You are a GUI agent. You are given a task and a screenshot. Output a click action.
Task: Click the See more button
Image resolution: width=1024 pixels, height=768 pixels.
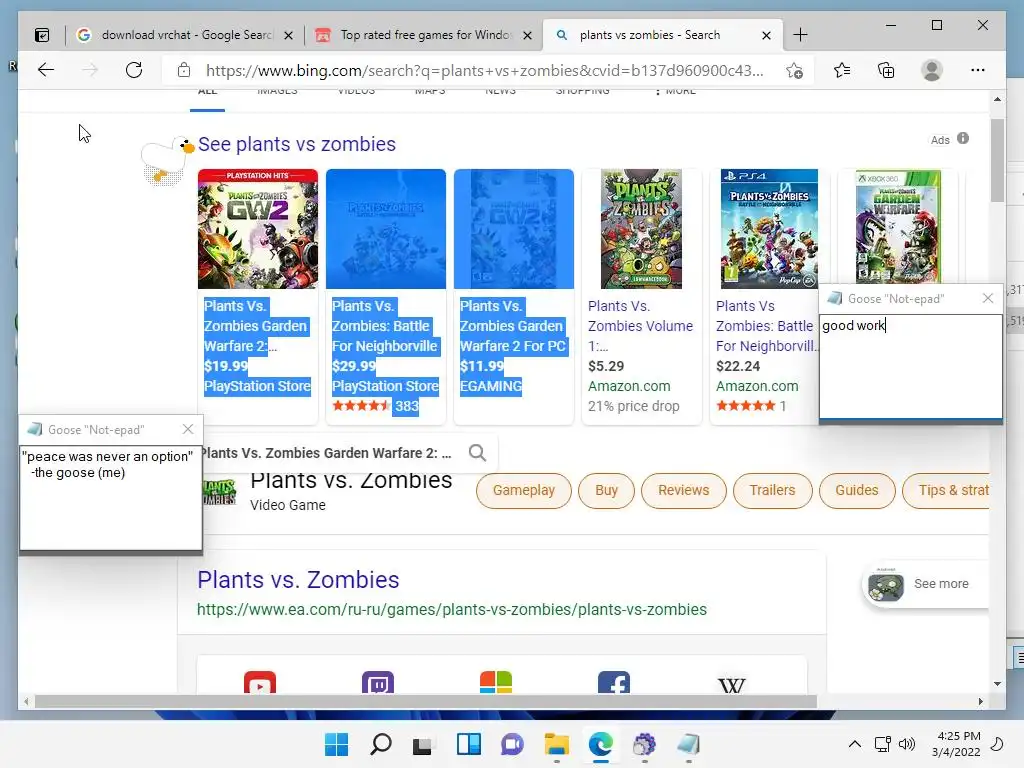[925, 584]
